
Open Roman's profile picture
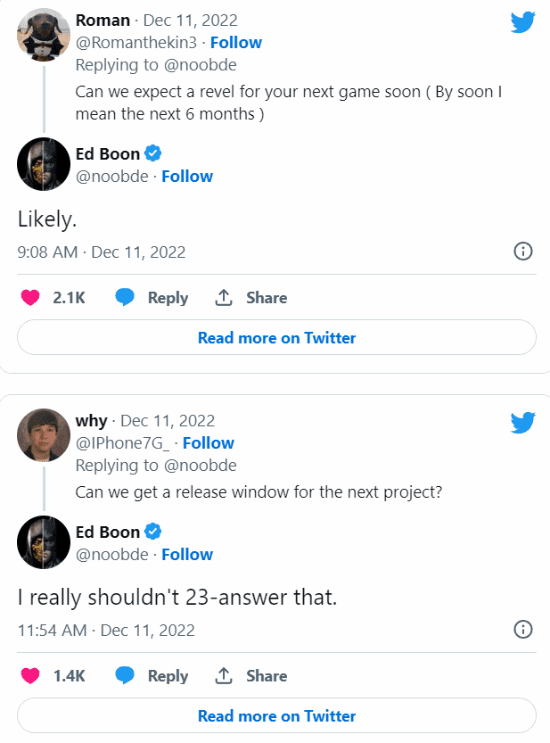44,35
